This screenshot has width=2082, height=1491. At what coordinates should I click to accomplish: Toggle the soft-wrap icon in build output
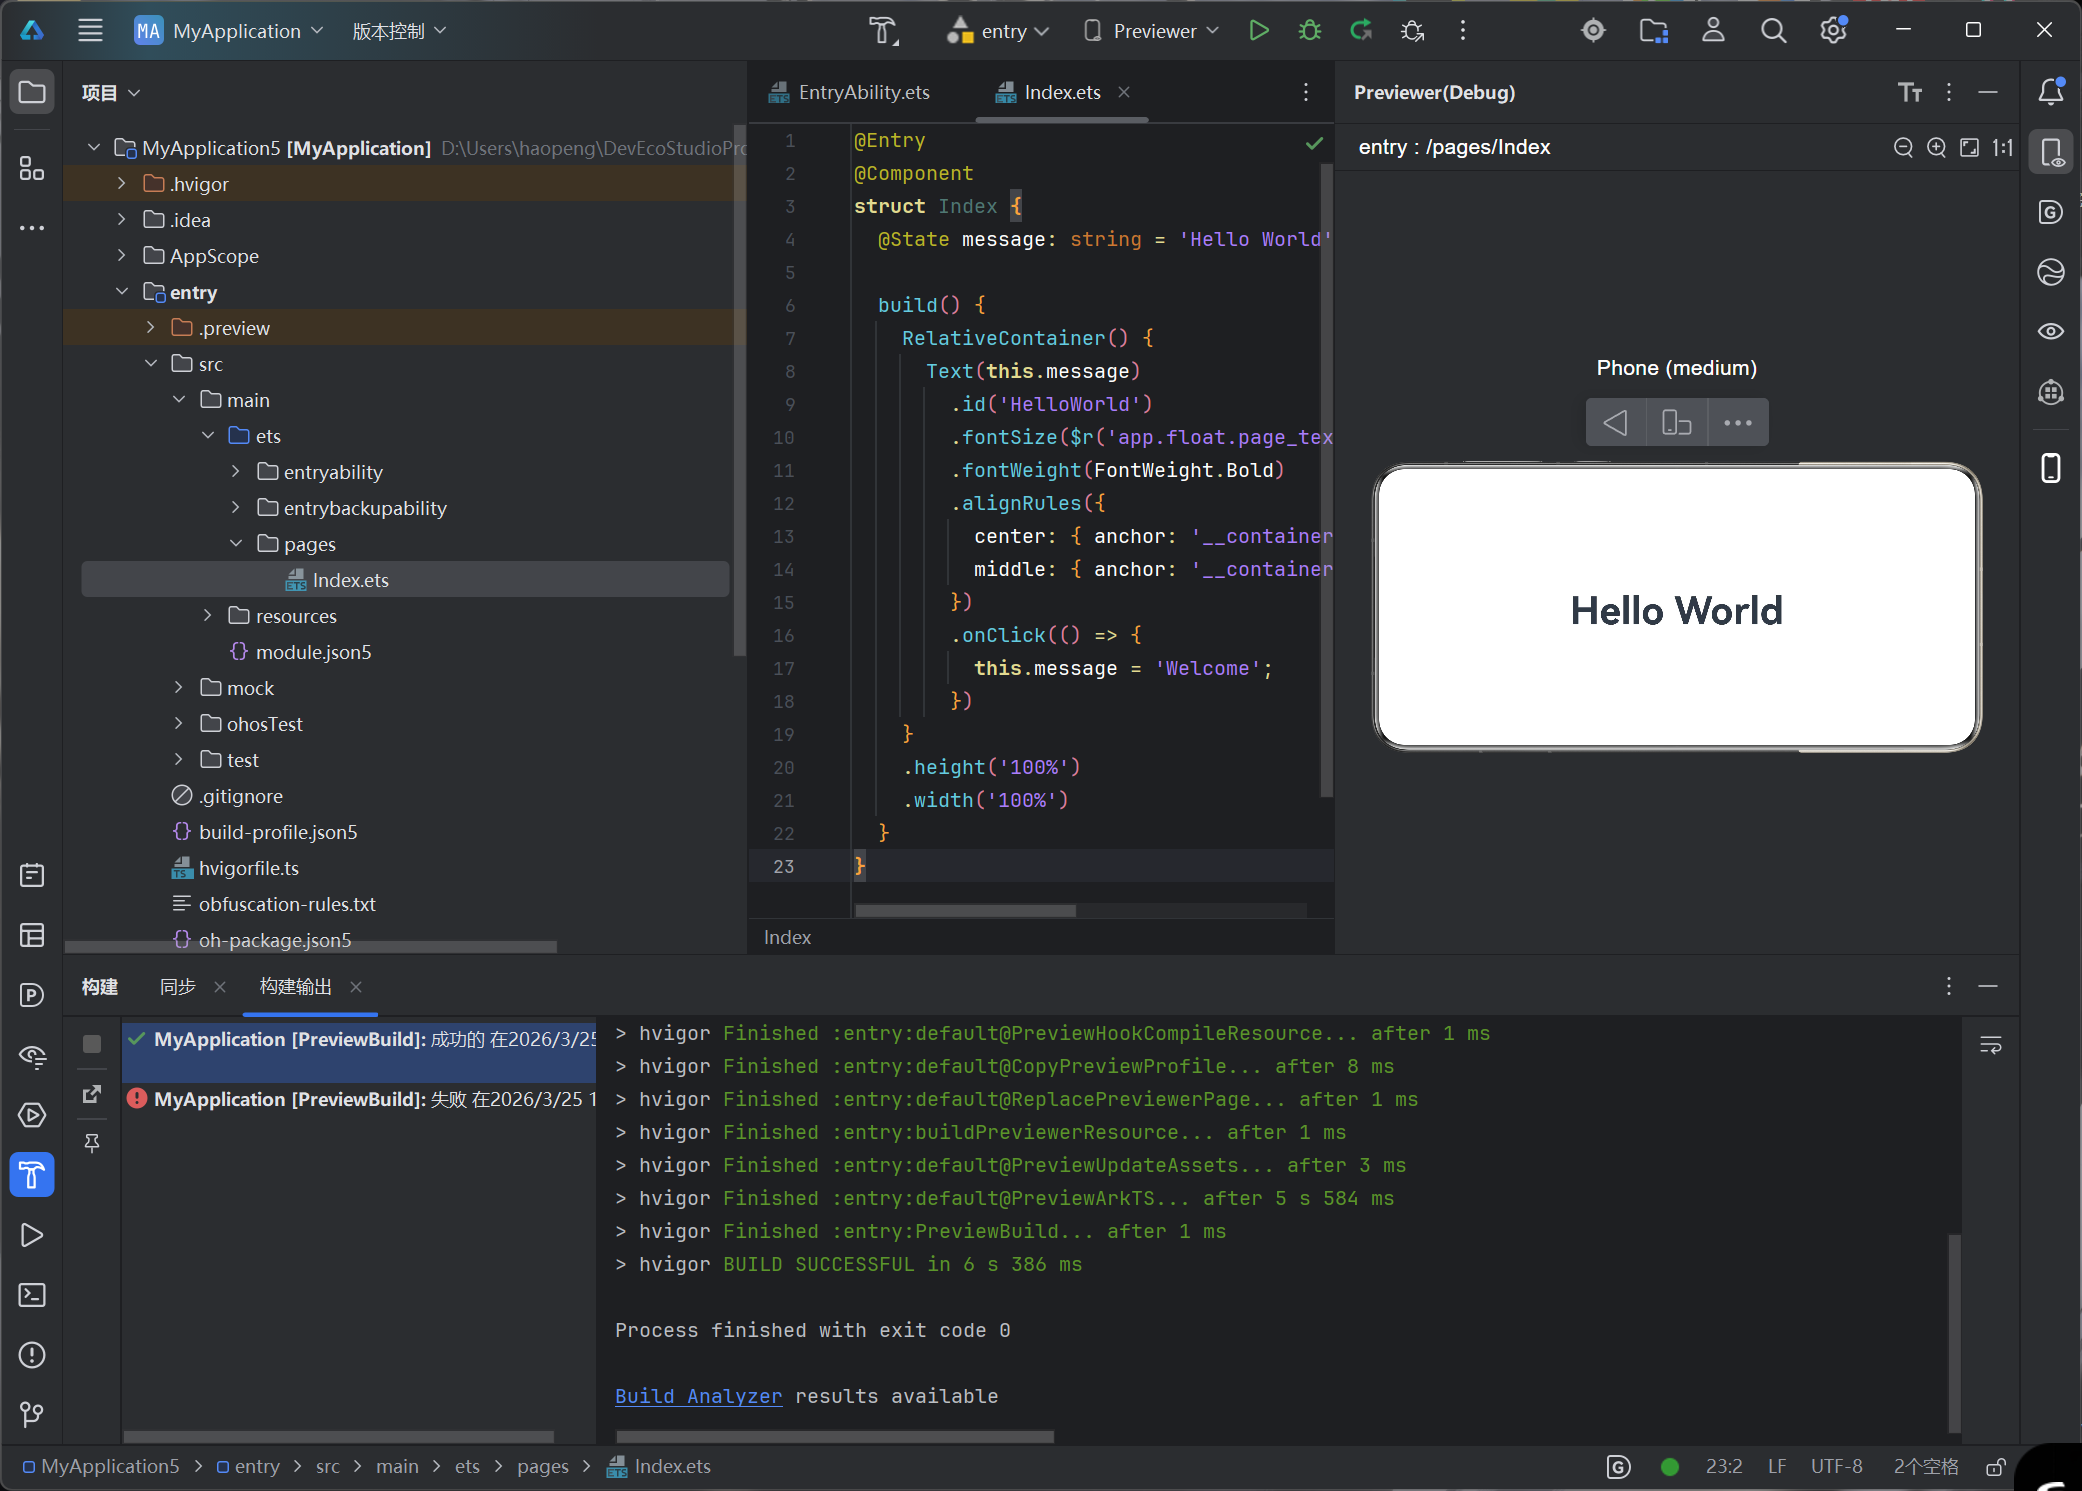pyautogui.click(x=1990, y=1045)
